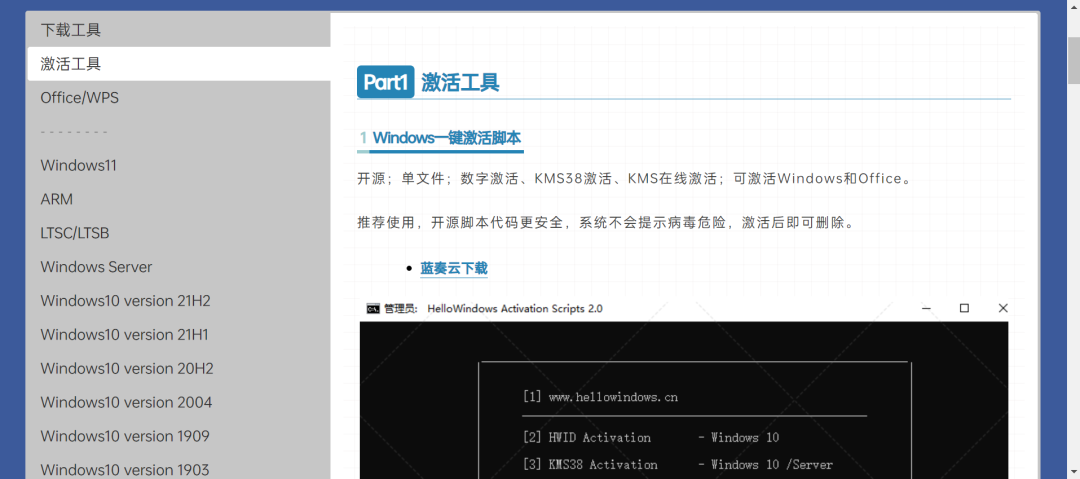Click the paragraph starting with 开源；单文件
Image resolution: width=1080 pixels, height=479 pixels.
click(634, 179)
